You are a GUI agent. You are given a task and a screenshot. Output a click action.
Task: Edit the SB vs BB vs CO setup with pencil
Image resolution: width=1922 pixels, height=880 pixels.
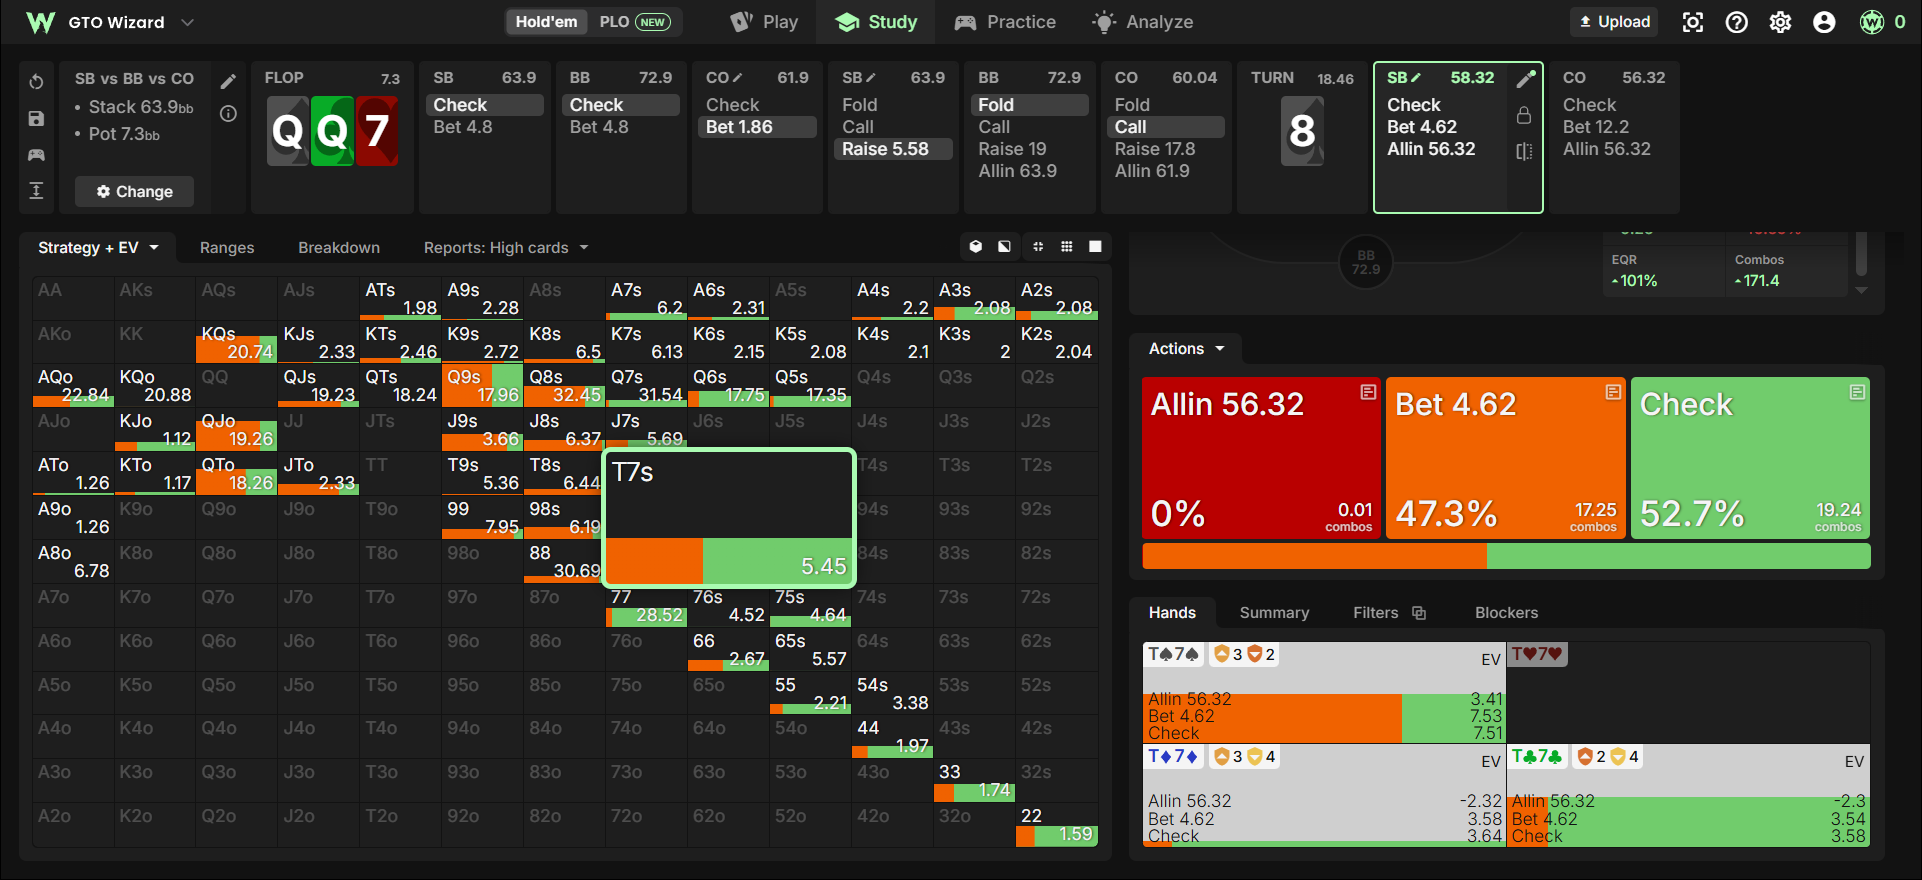click(x=228, y=81)
